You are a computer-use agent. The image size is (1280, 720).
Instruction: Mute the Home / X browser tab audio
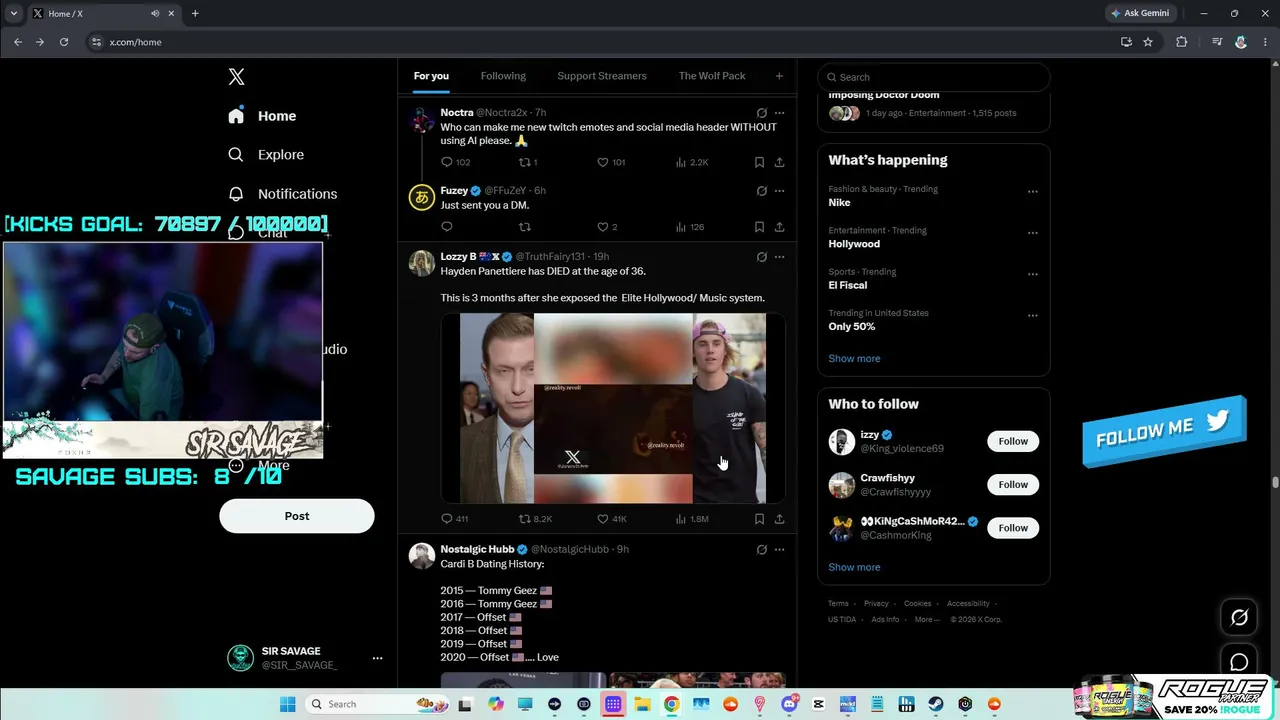click(155, 13)
